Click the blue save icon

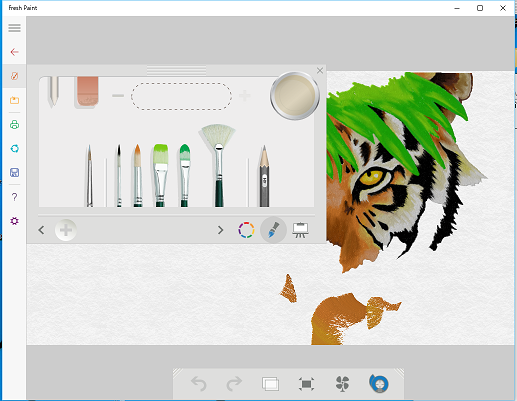(14, 173)
